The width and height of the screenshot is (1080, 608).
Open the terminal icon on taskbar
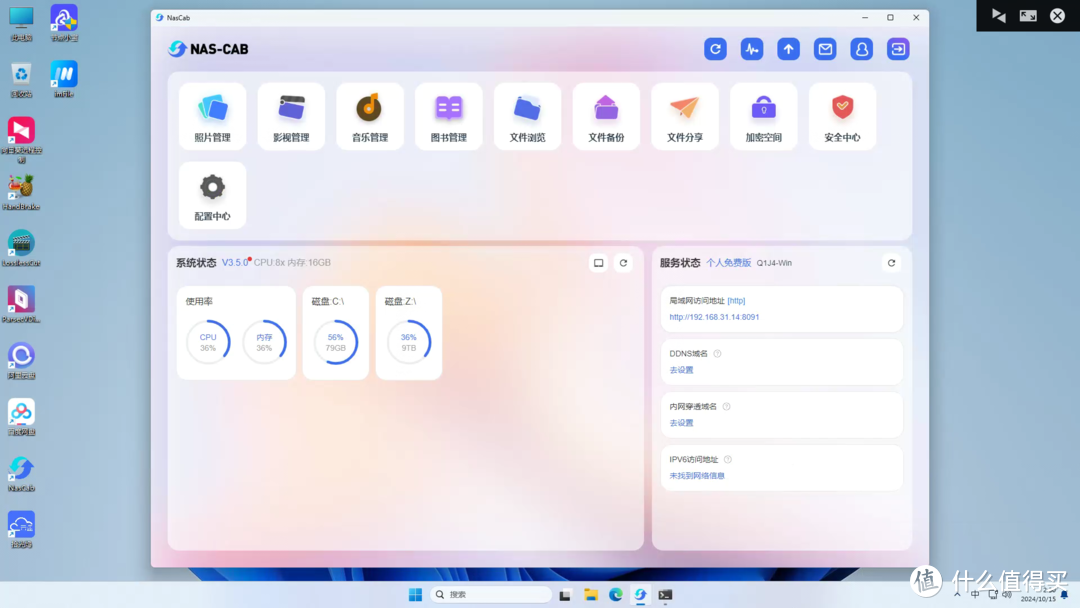(x=665, y=595)
